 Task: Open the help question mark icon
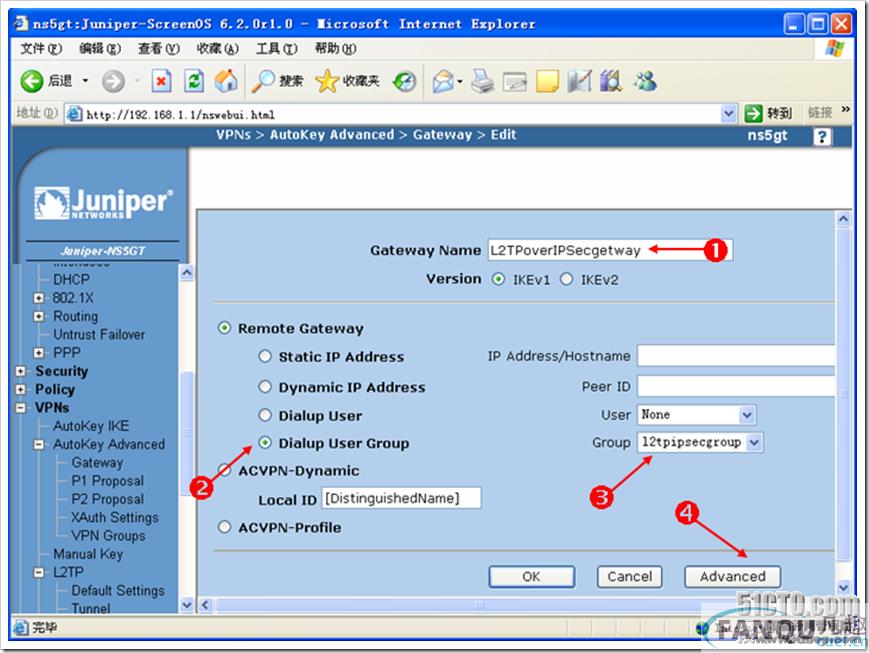[x=822, y=136]
